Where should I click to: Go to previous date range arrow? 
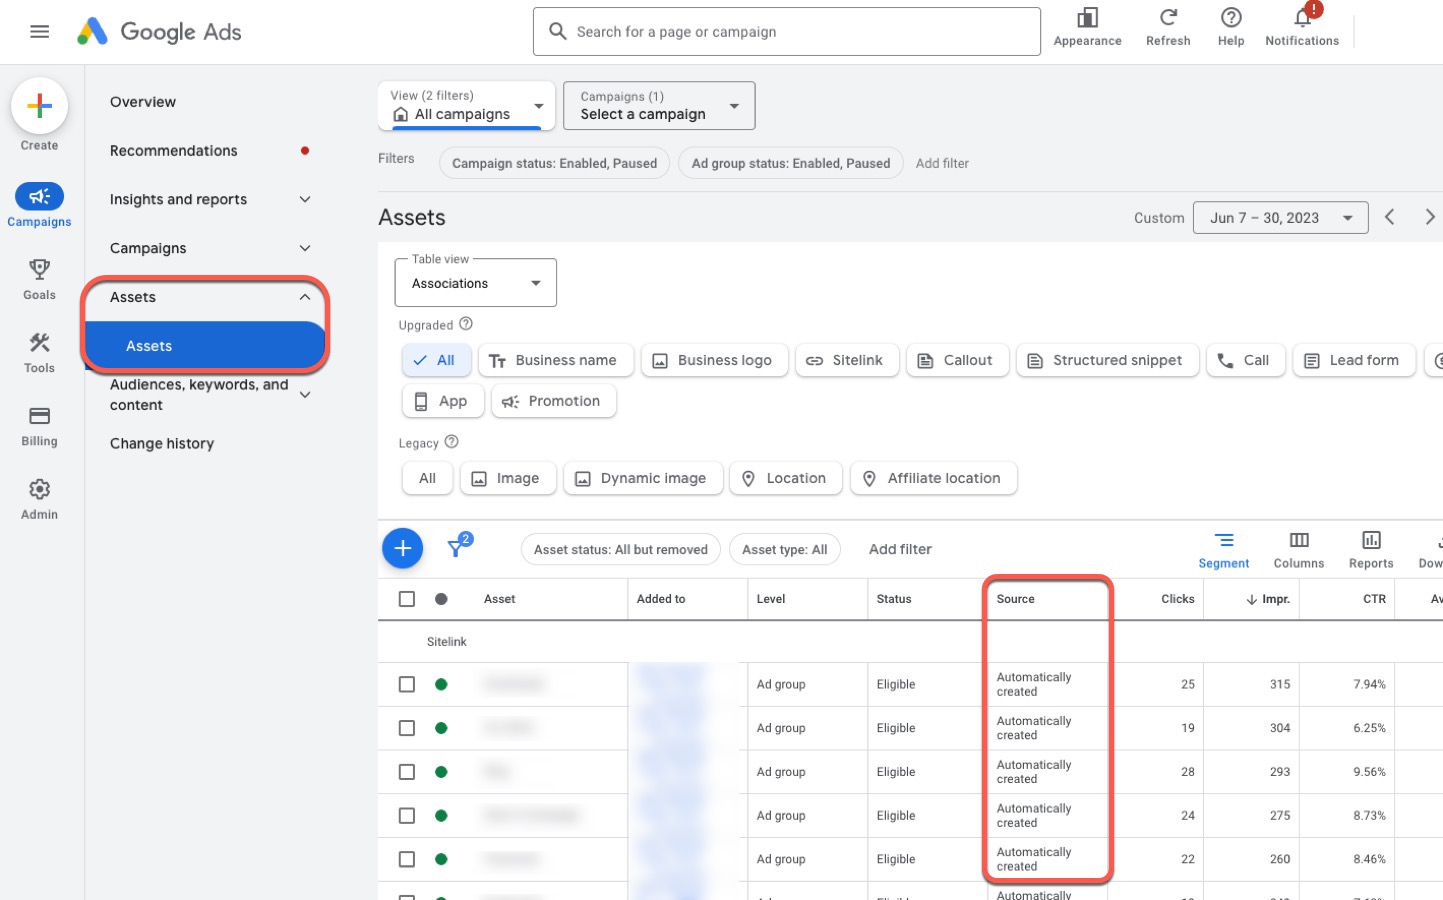[1390, 217]
